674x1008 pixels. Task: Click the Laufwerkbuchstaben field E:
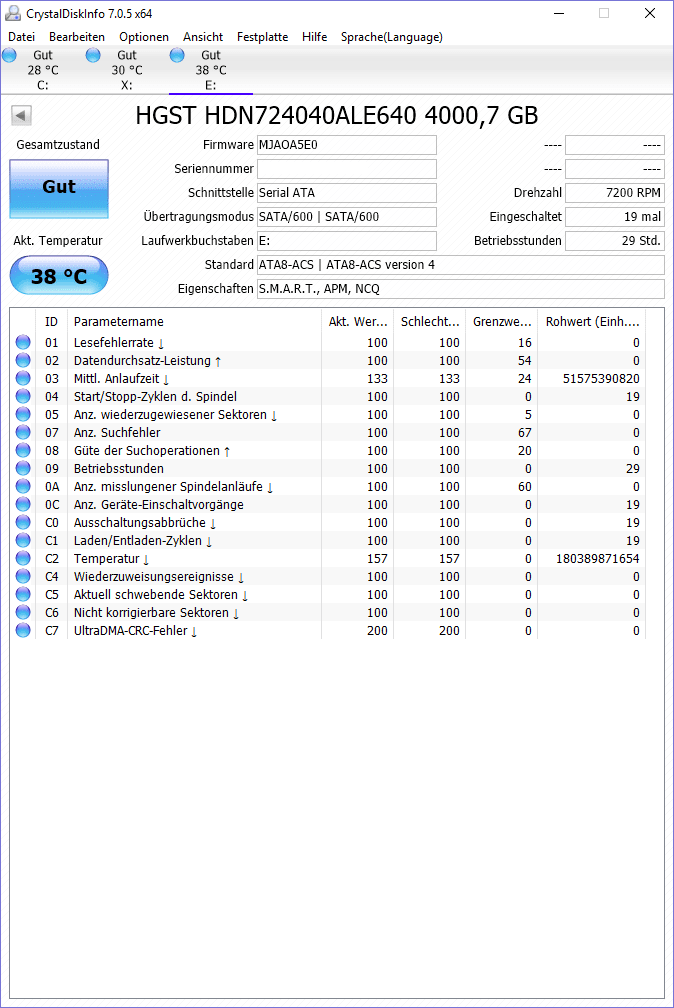(347, 240)
